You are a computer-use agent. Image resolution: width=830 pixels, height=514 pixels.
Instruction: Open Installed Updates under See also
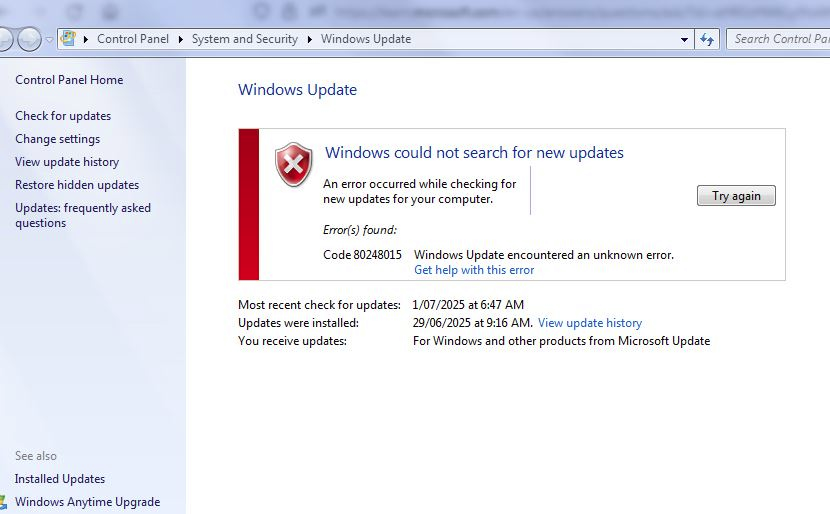coord(60,479)
